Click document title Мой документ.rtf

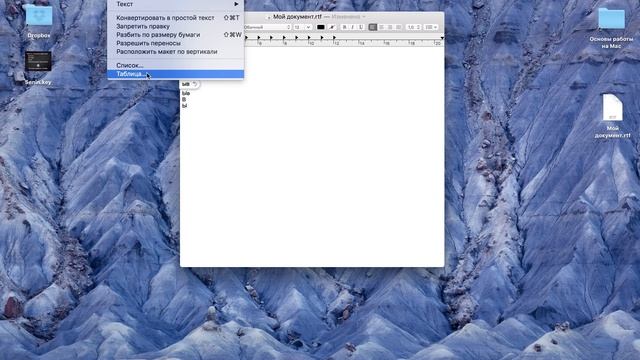[x=297, y=17]
